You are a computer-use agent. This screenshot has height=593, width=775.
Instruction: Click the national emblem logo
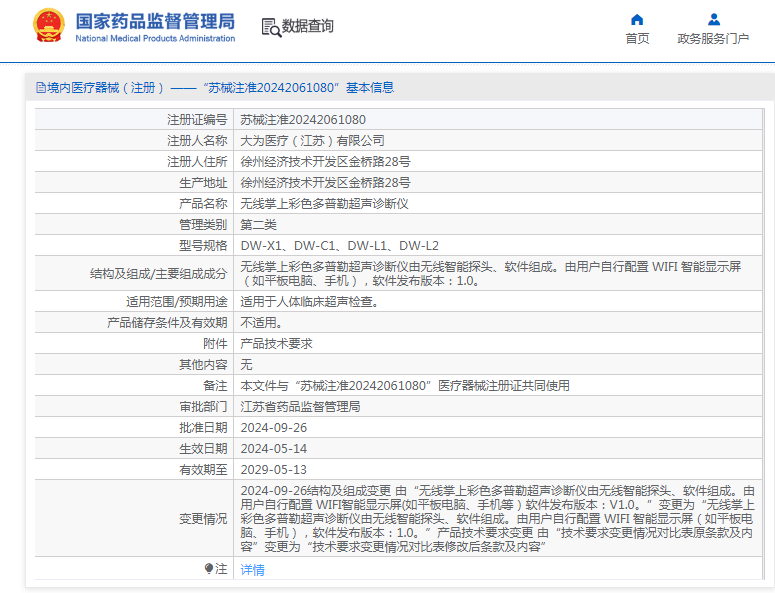[x=49, y=25]
